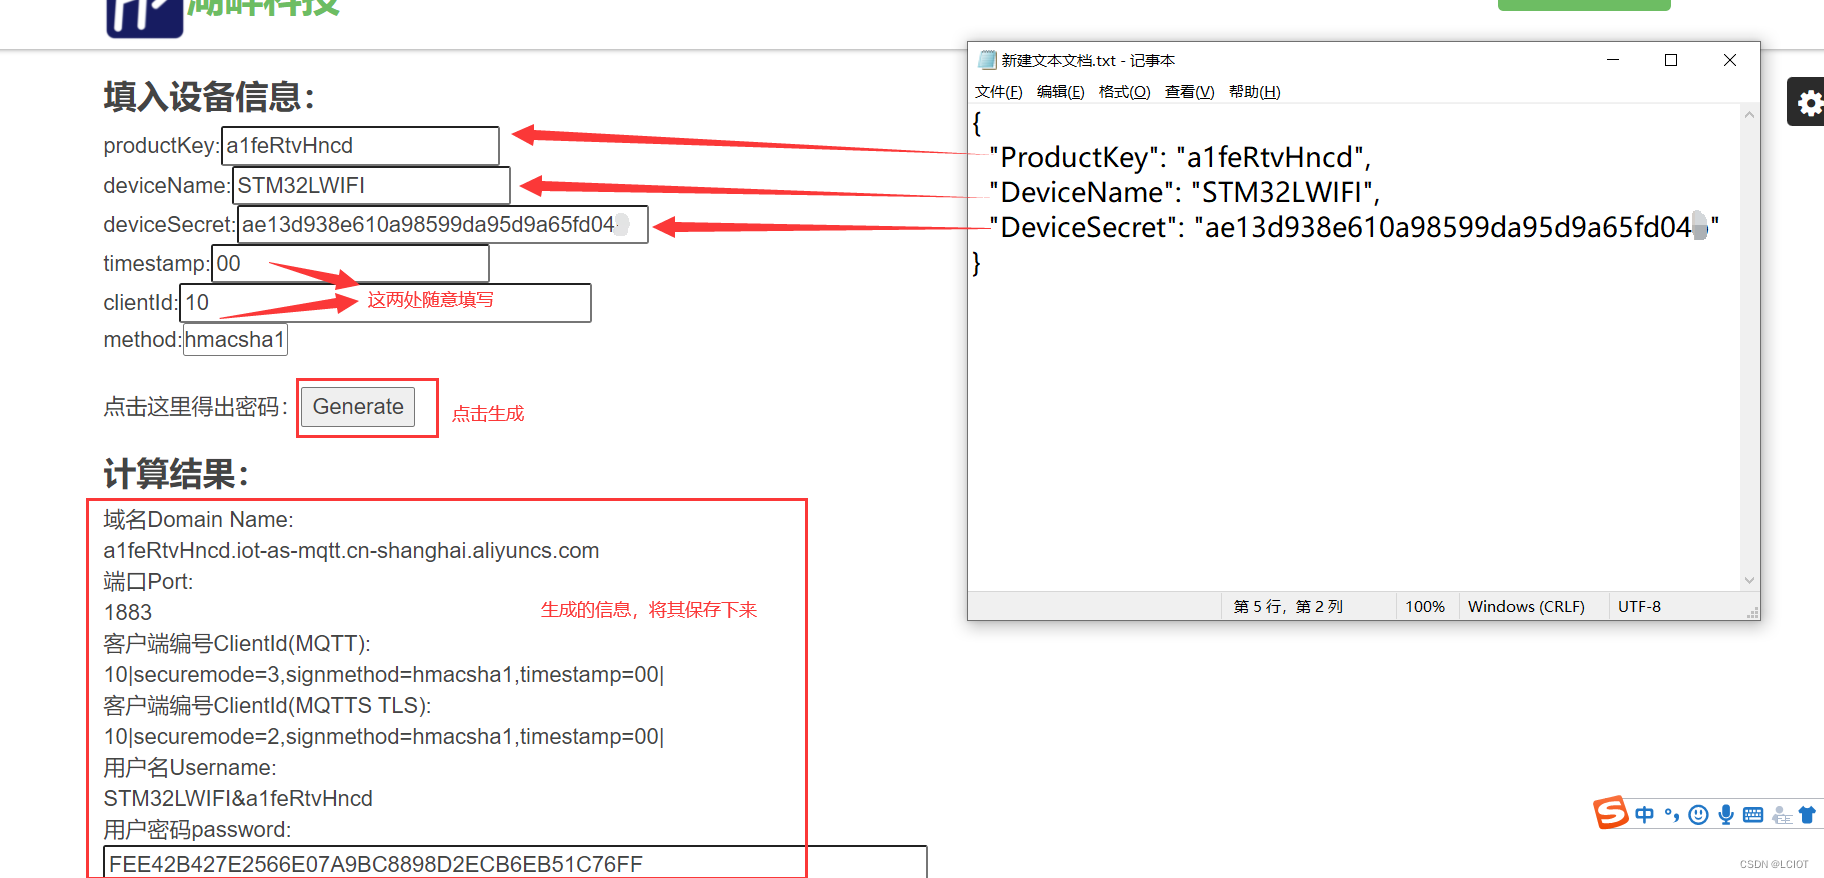Click the 填入设备信息 heading
Screen dimensions: 1824x878
(x=209, y=97)
